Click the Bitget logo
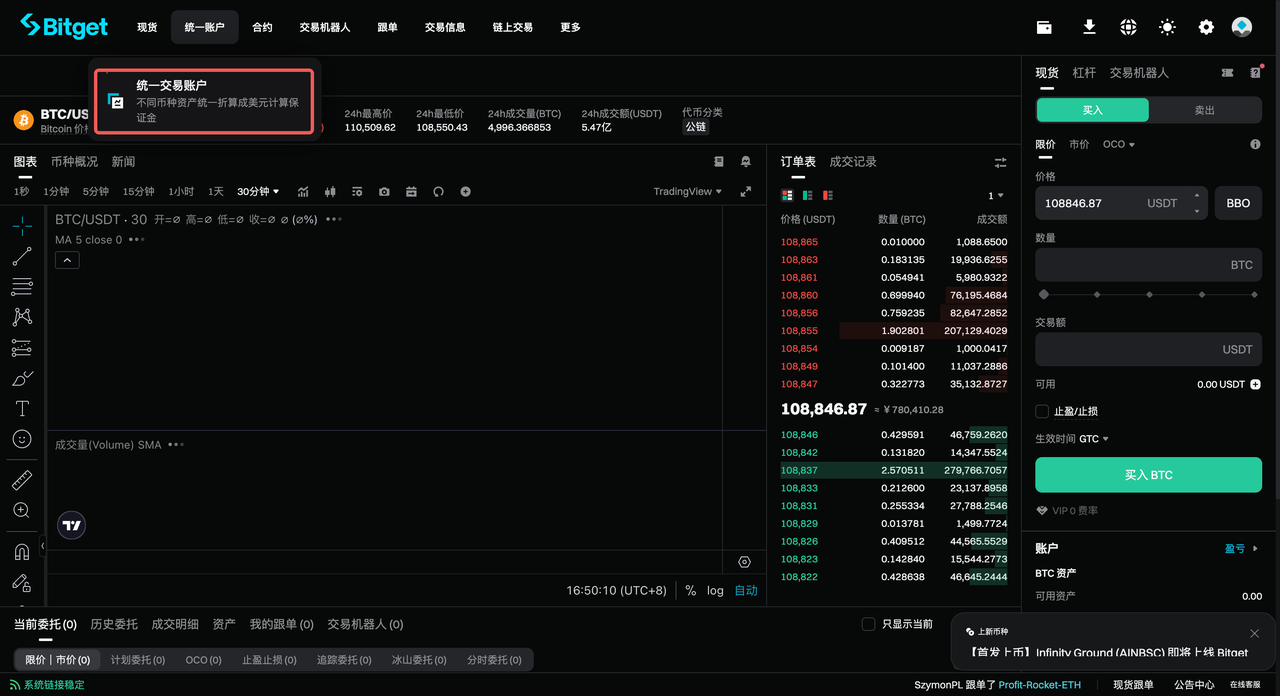Image resolution: width=1280 pixels, height=696 pixels. [64, 27]
